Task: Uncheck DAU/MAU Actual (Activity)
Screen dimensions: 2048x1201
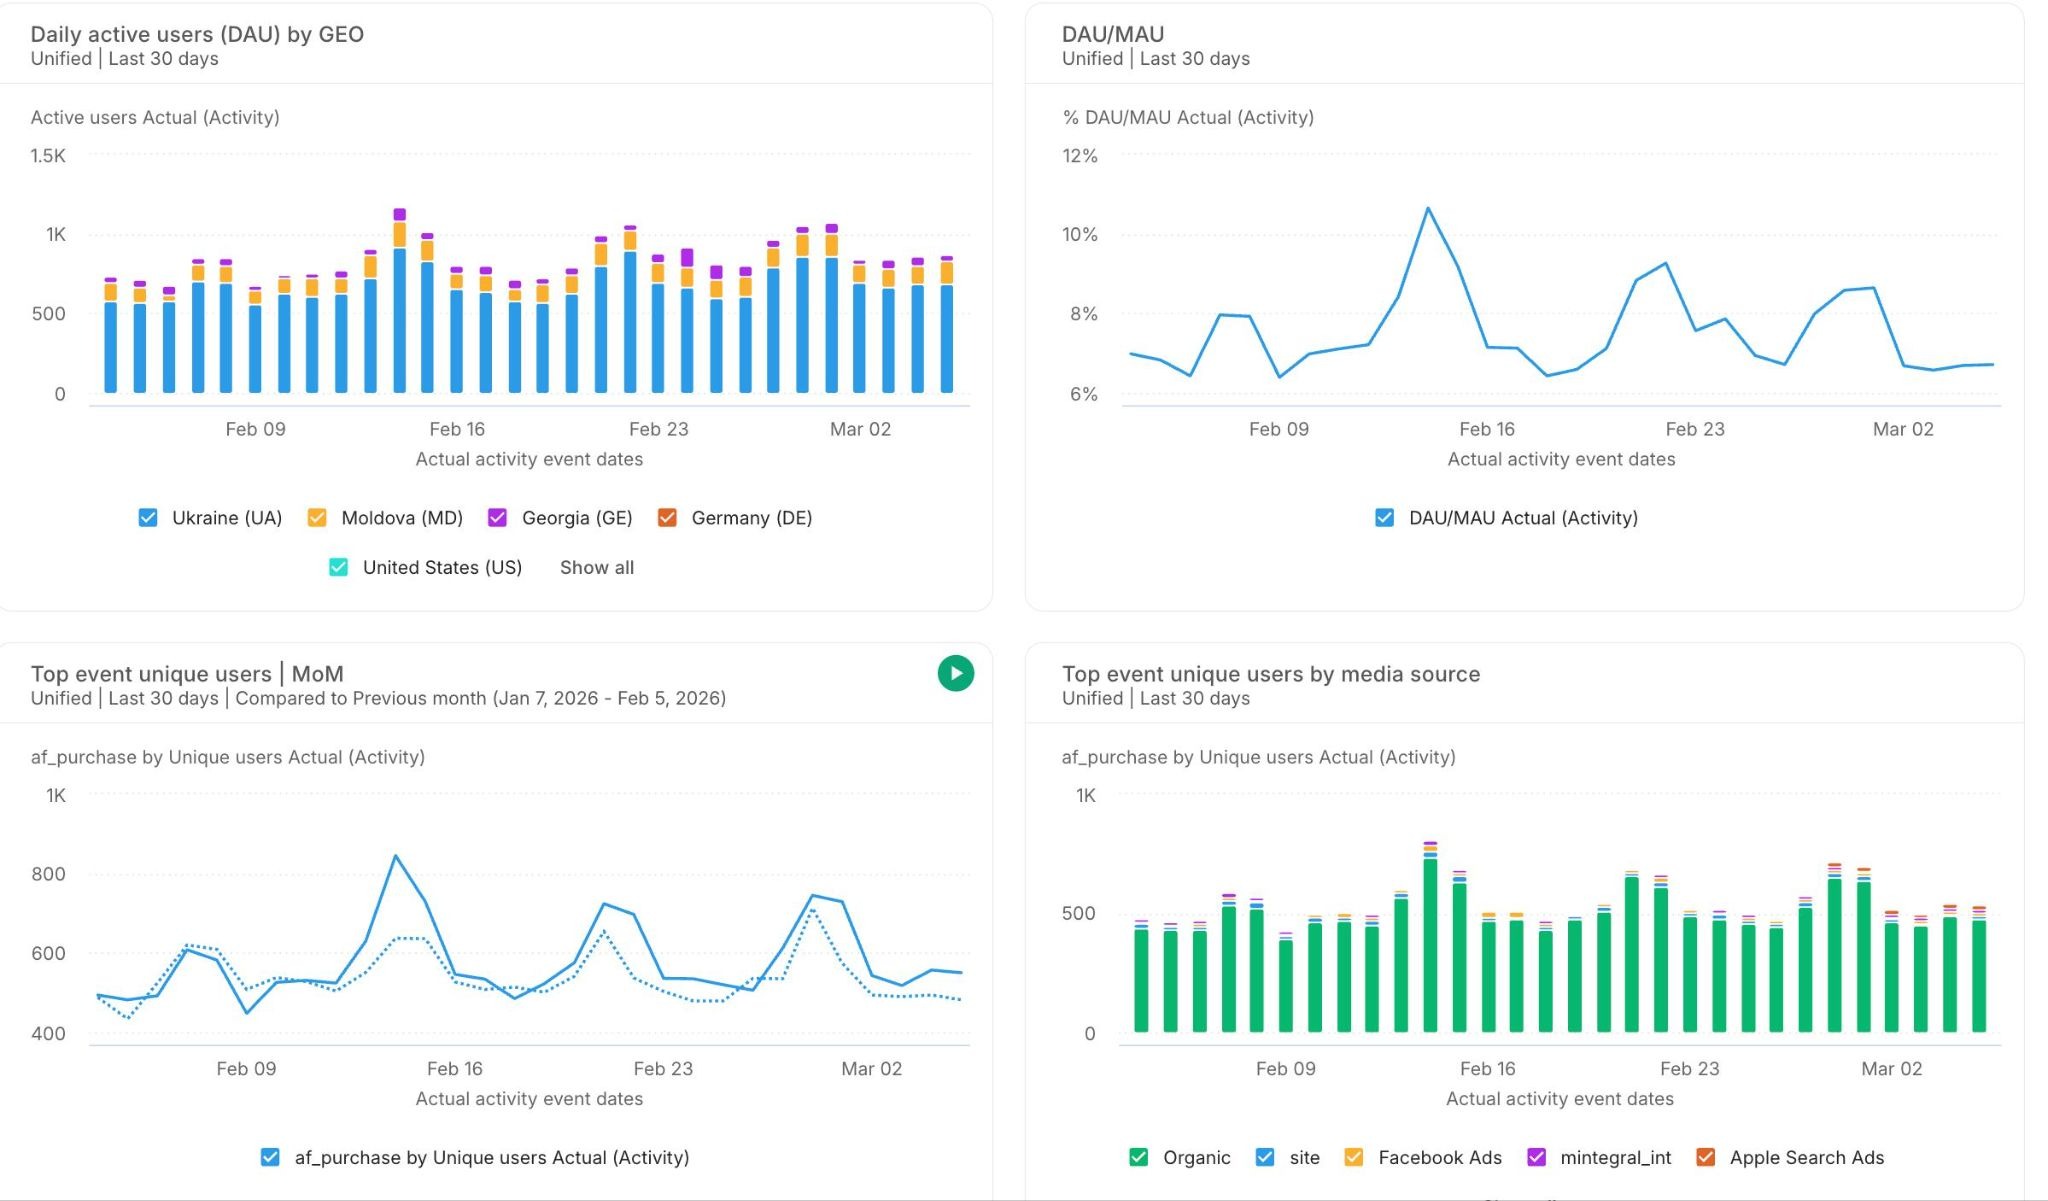Action: (x=1383, y=518)
